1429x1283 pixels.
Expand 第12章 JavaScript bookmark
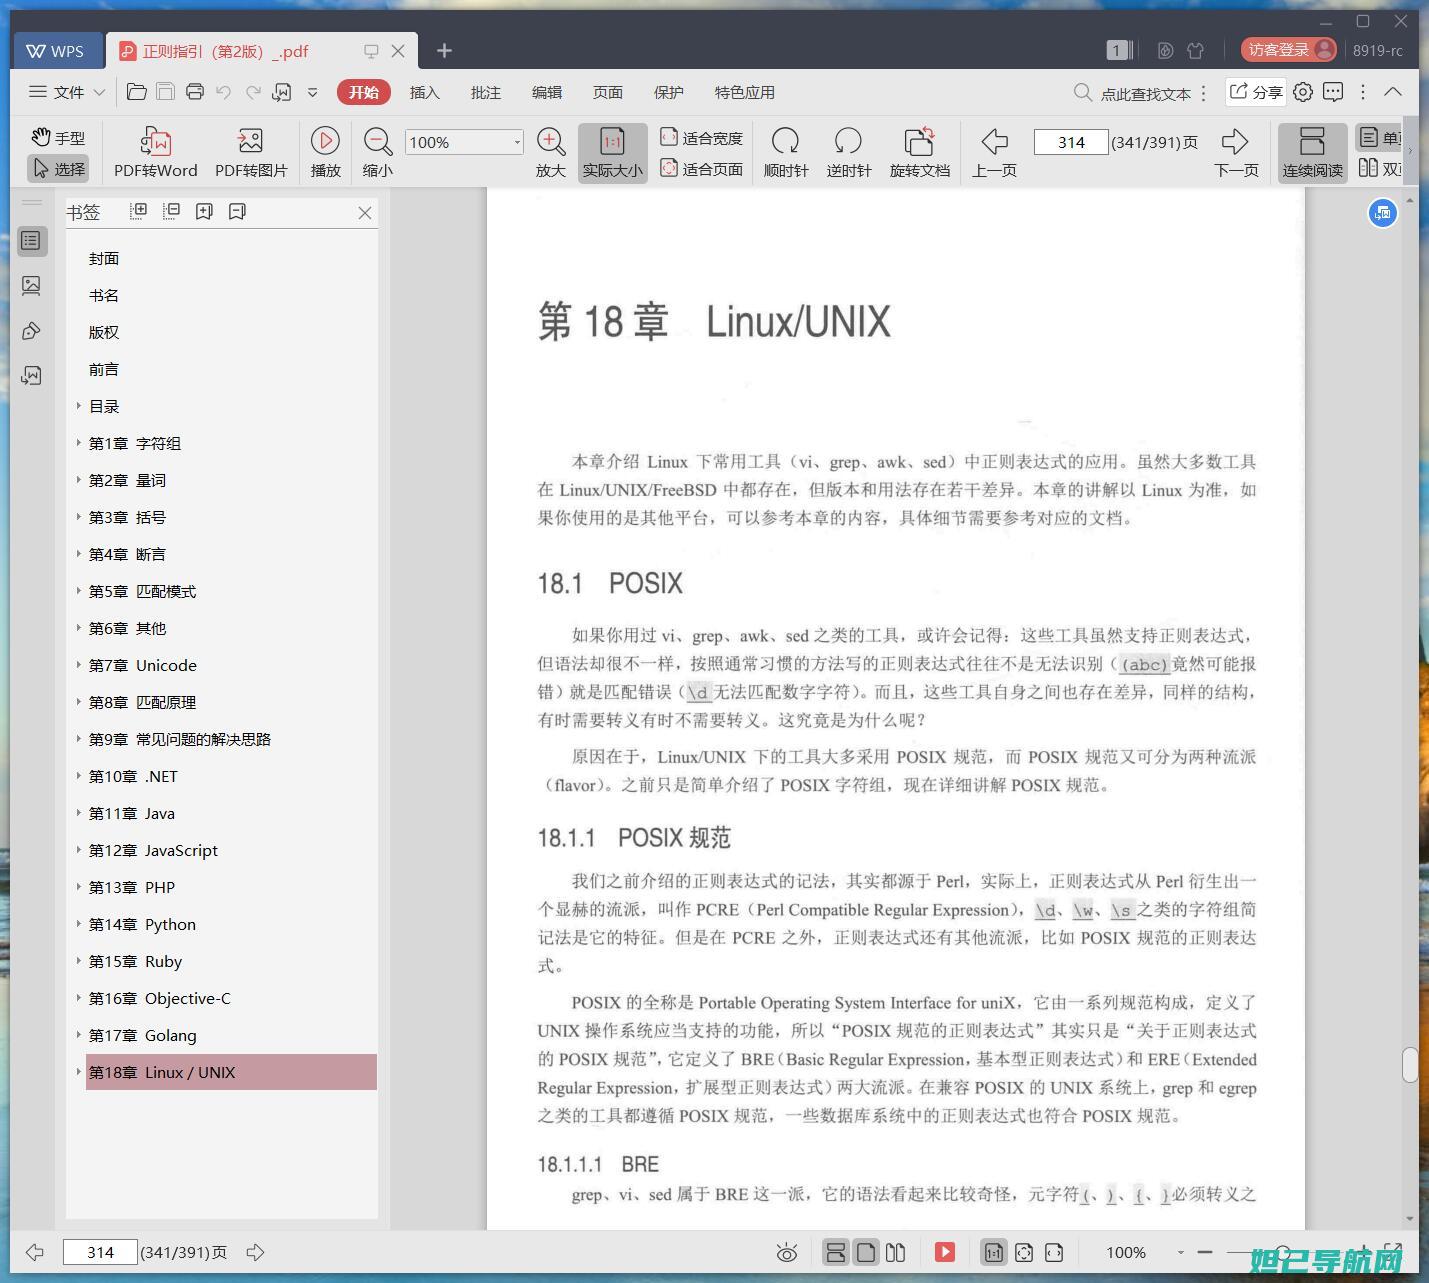(x=79, y=850)
